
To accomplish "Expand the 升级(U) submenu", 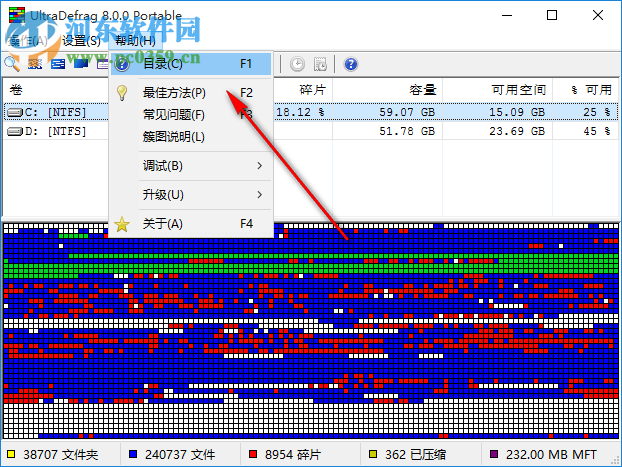I will [x=191, y=195].
